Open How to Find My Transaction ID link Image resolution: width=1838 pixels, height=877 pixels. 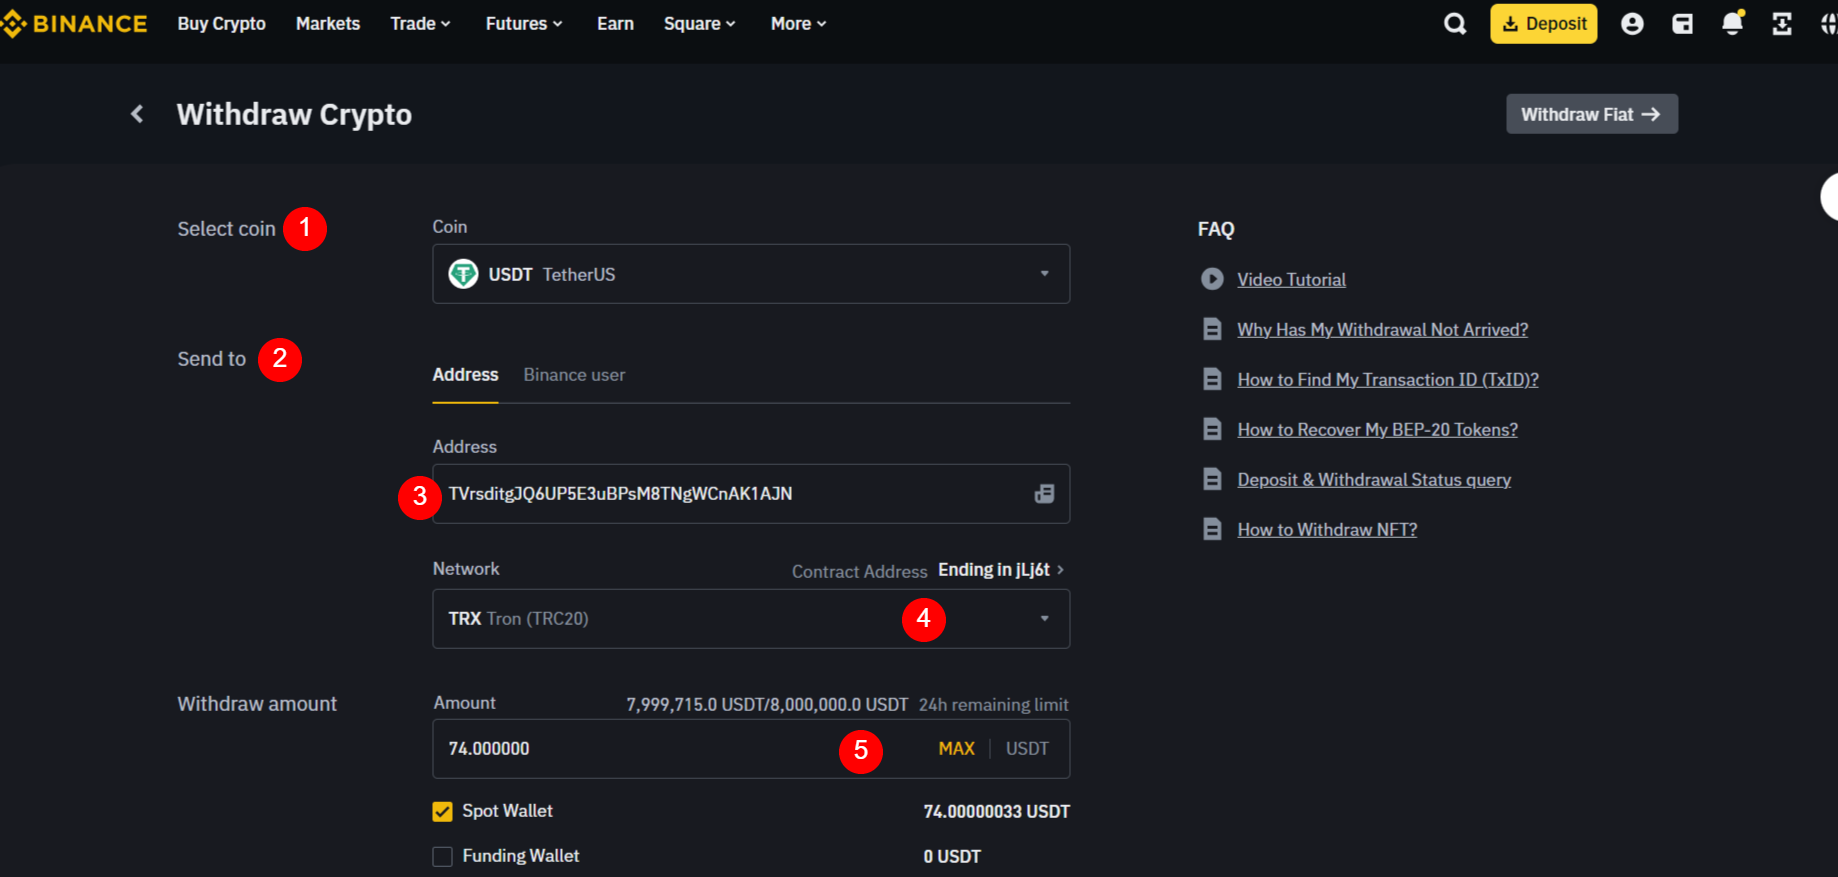(1388, 380)
